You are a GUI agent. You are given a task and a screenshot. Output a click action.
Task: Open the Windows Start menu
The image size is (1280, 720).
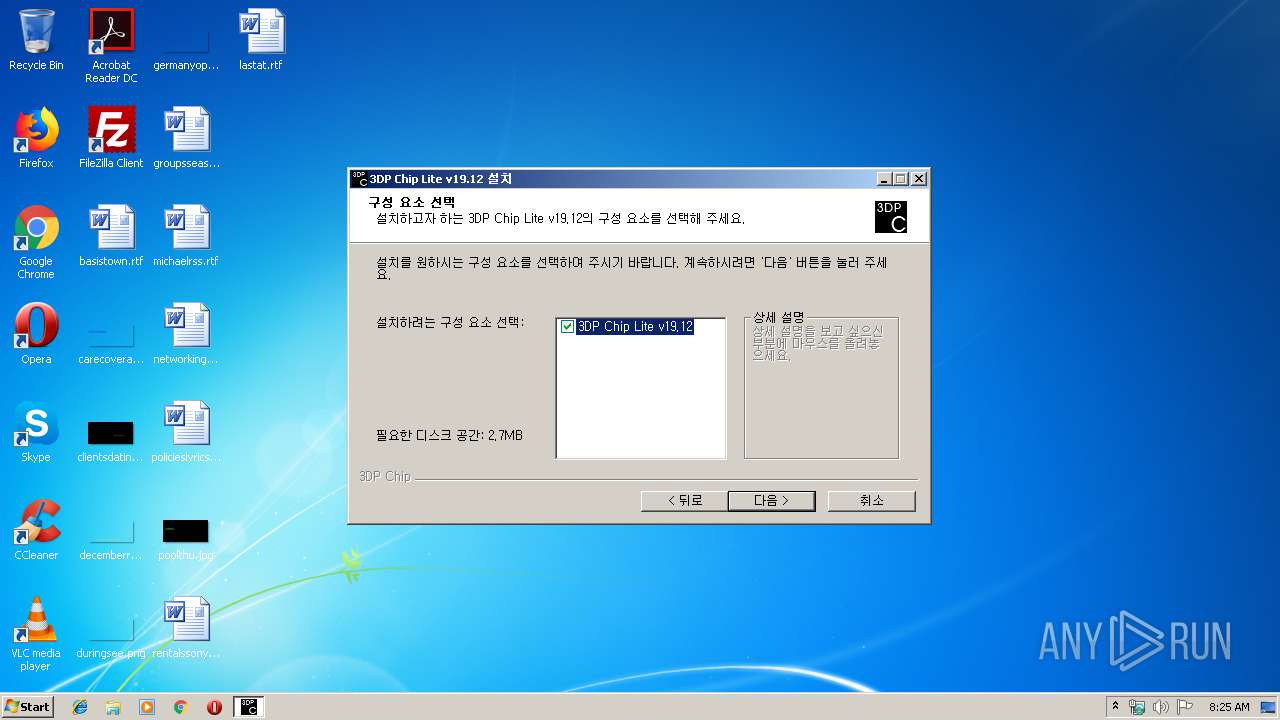(28, 706)
